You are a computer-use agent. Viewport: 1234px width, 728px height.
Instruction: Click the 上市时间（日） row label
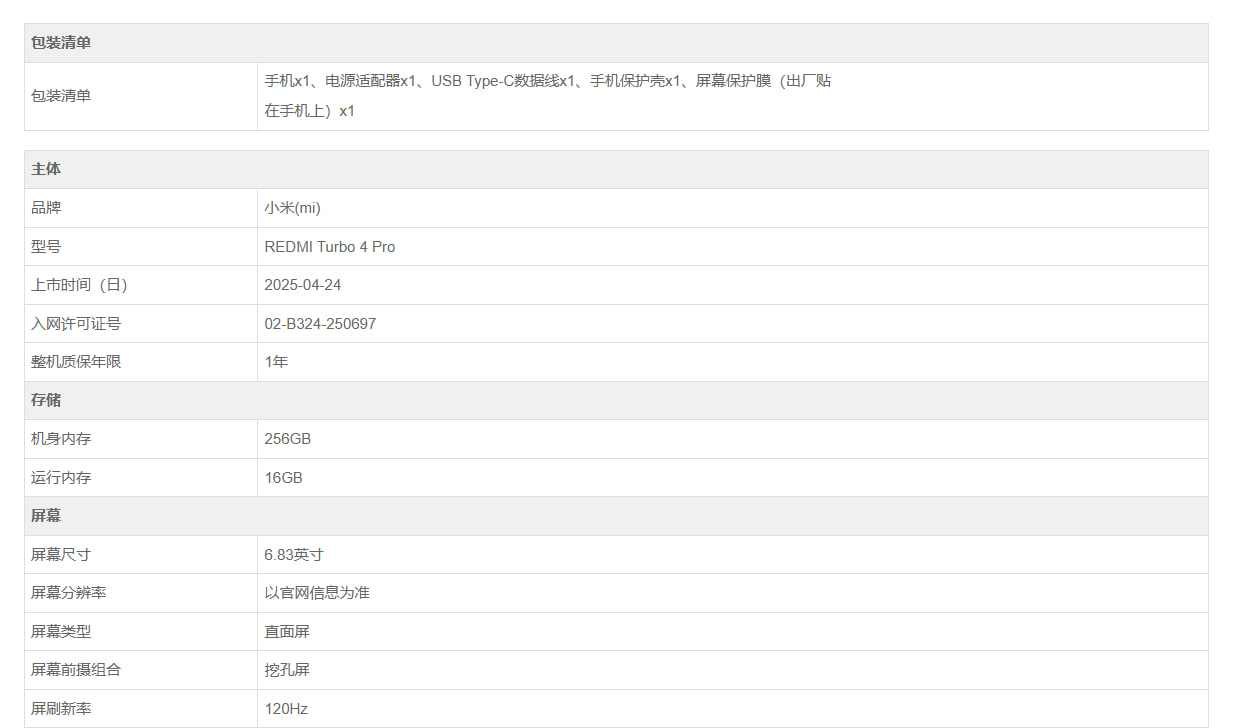79,285
